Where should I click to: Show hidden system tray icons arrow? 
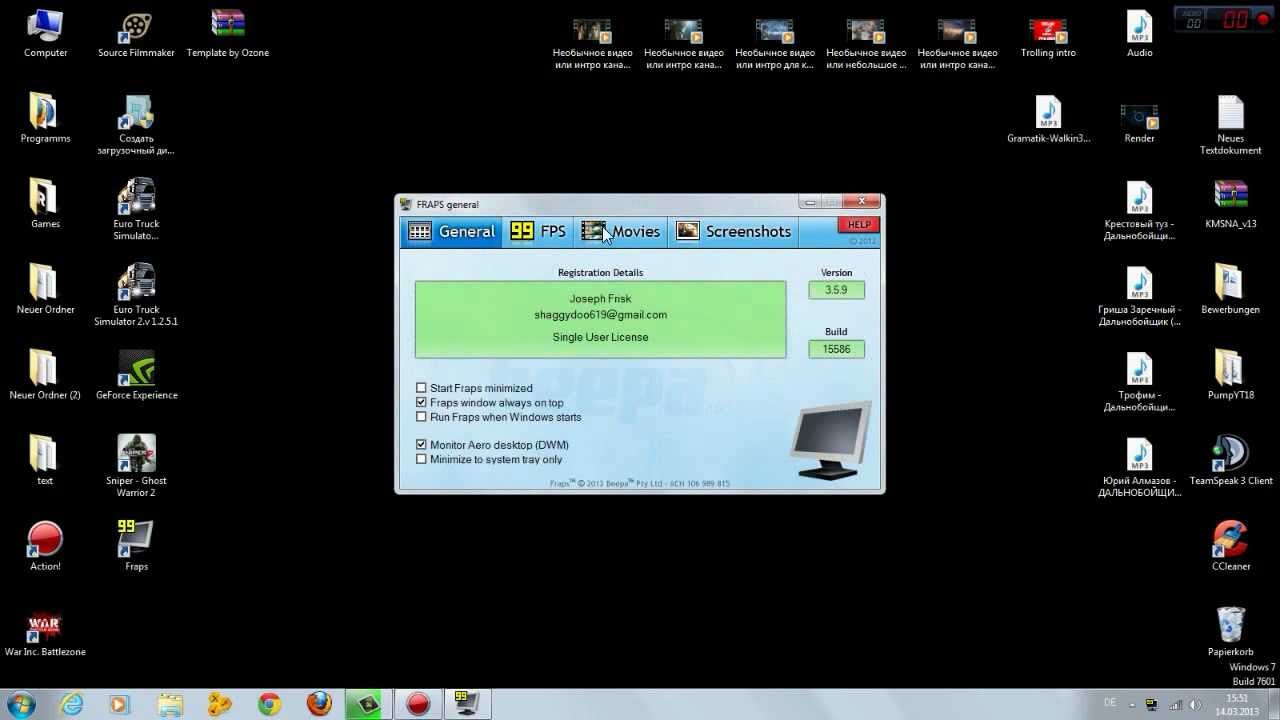click(1132, 704)
